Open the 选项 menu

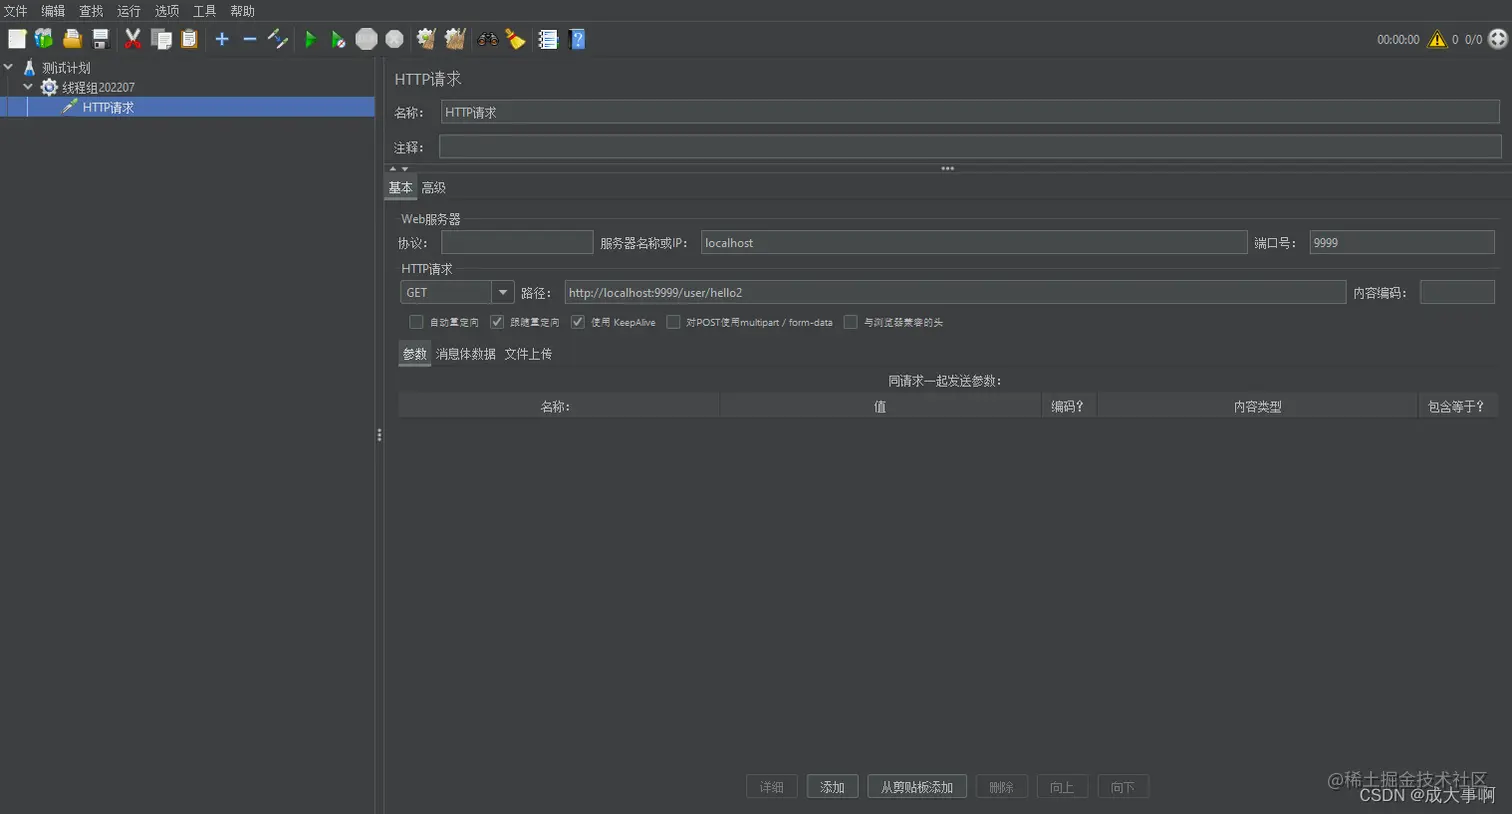point(167,11)
